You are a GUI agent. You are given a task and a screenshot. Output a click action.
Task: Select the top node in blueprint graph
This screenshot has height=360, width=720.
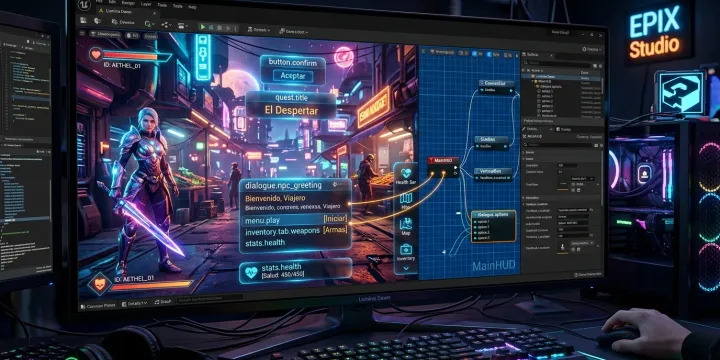(496, 86)
